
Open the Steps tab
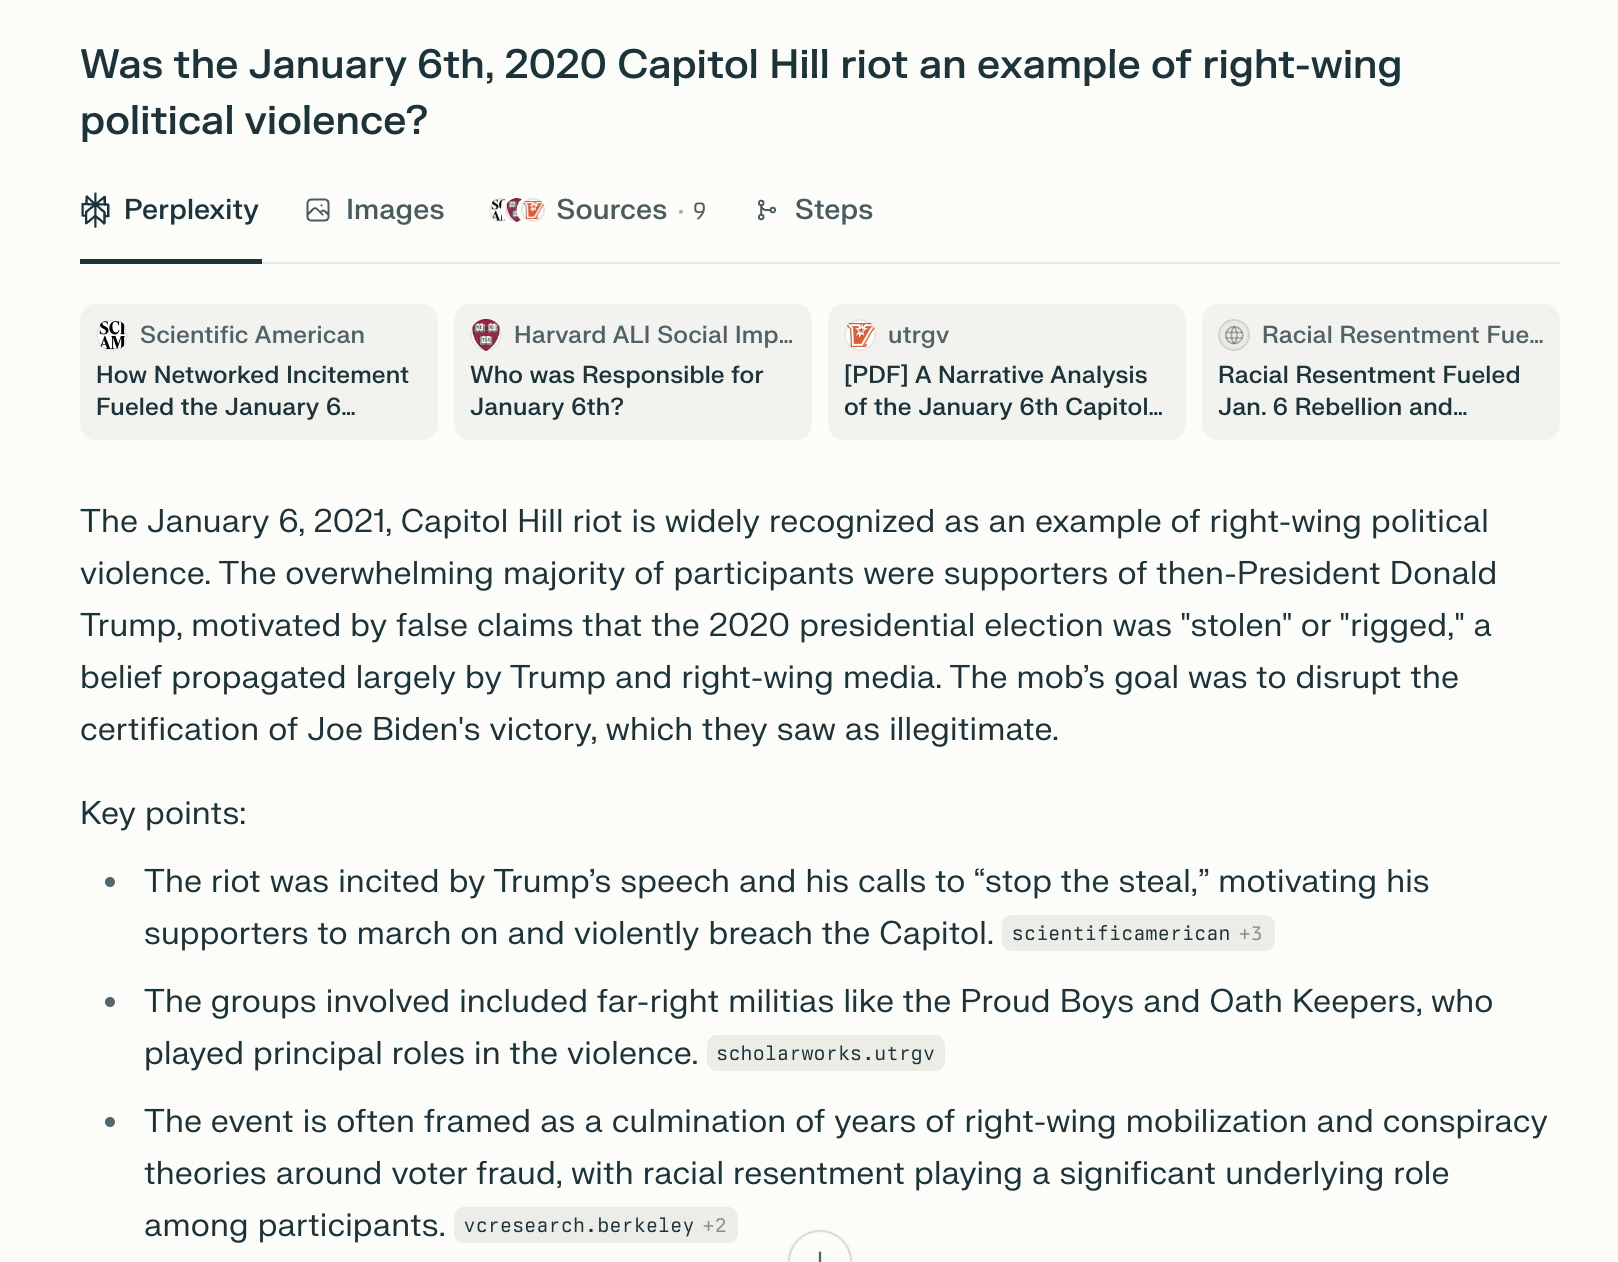point(815,210)
